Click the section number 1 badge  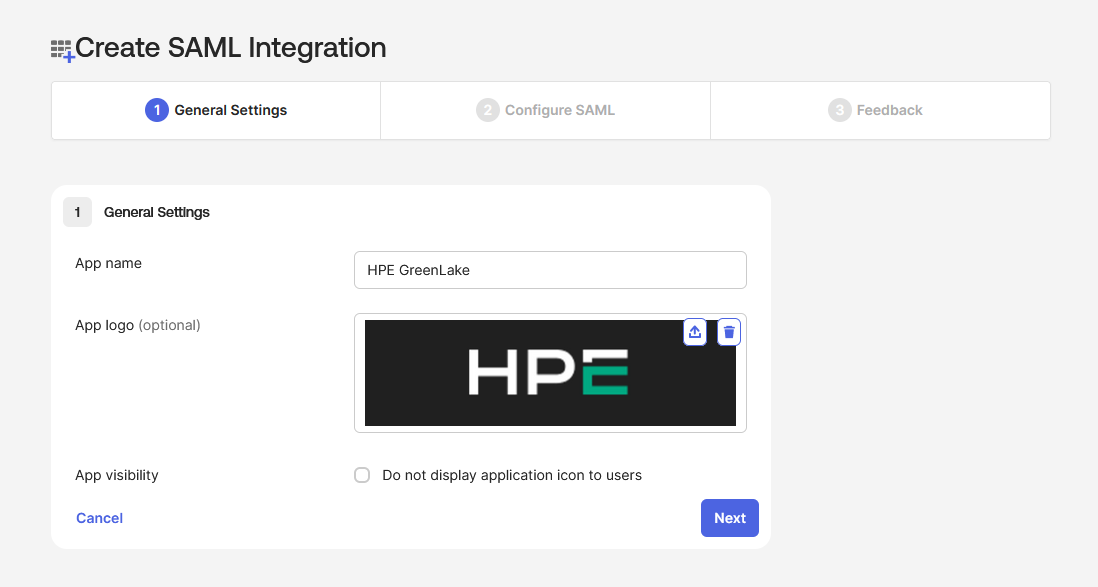click(x=77, y=212)
